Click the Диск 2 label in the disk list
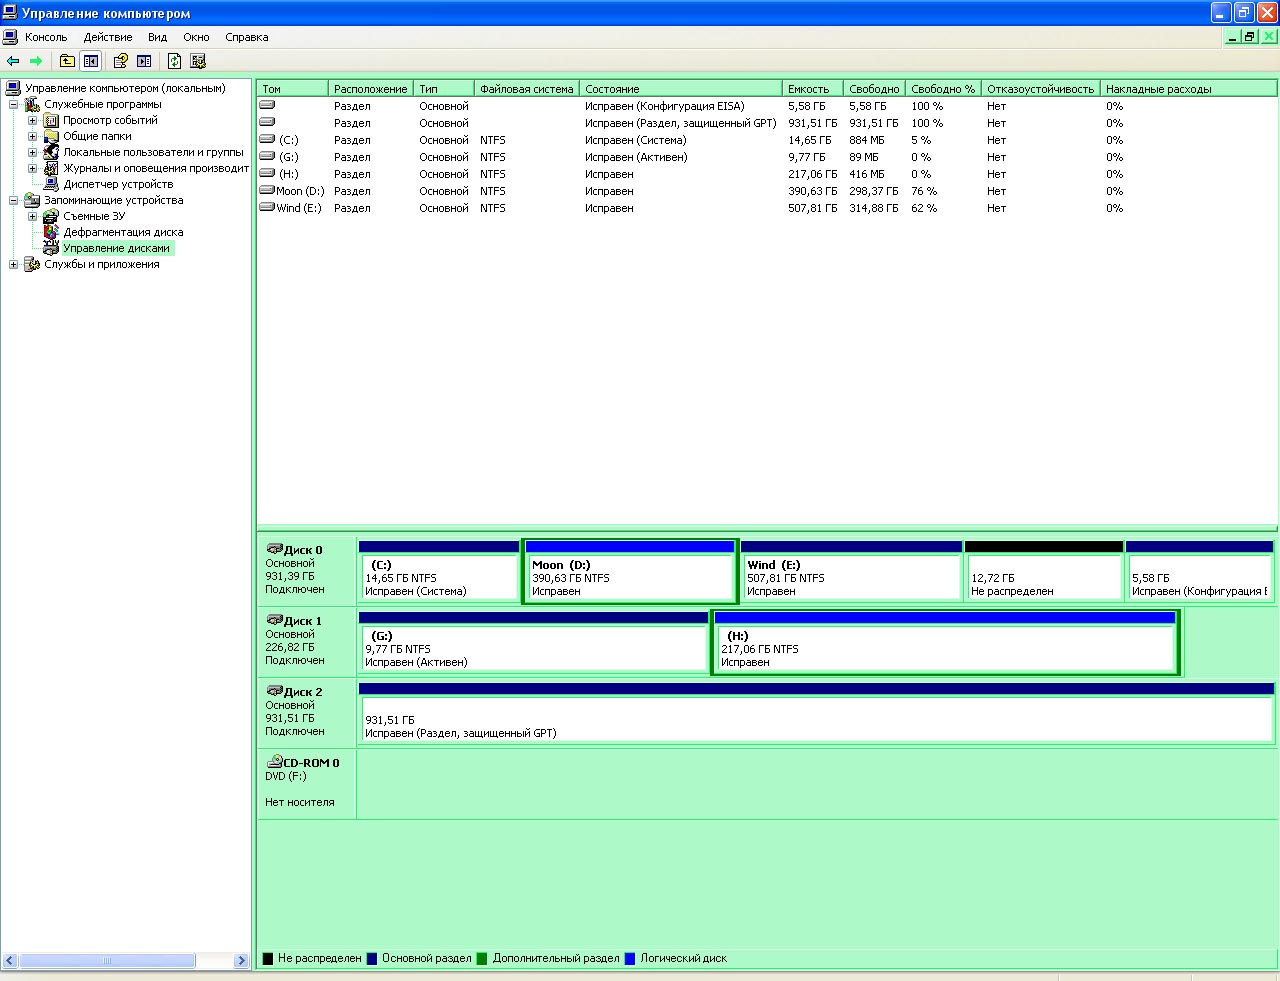 tap(303, 692)
